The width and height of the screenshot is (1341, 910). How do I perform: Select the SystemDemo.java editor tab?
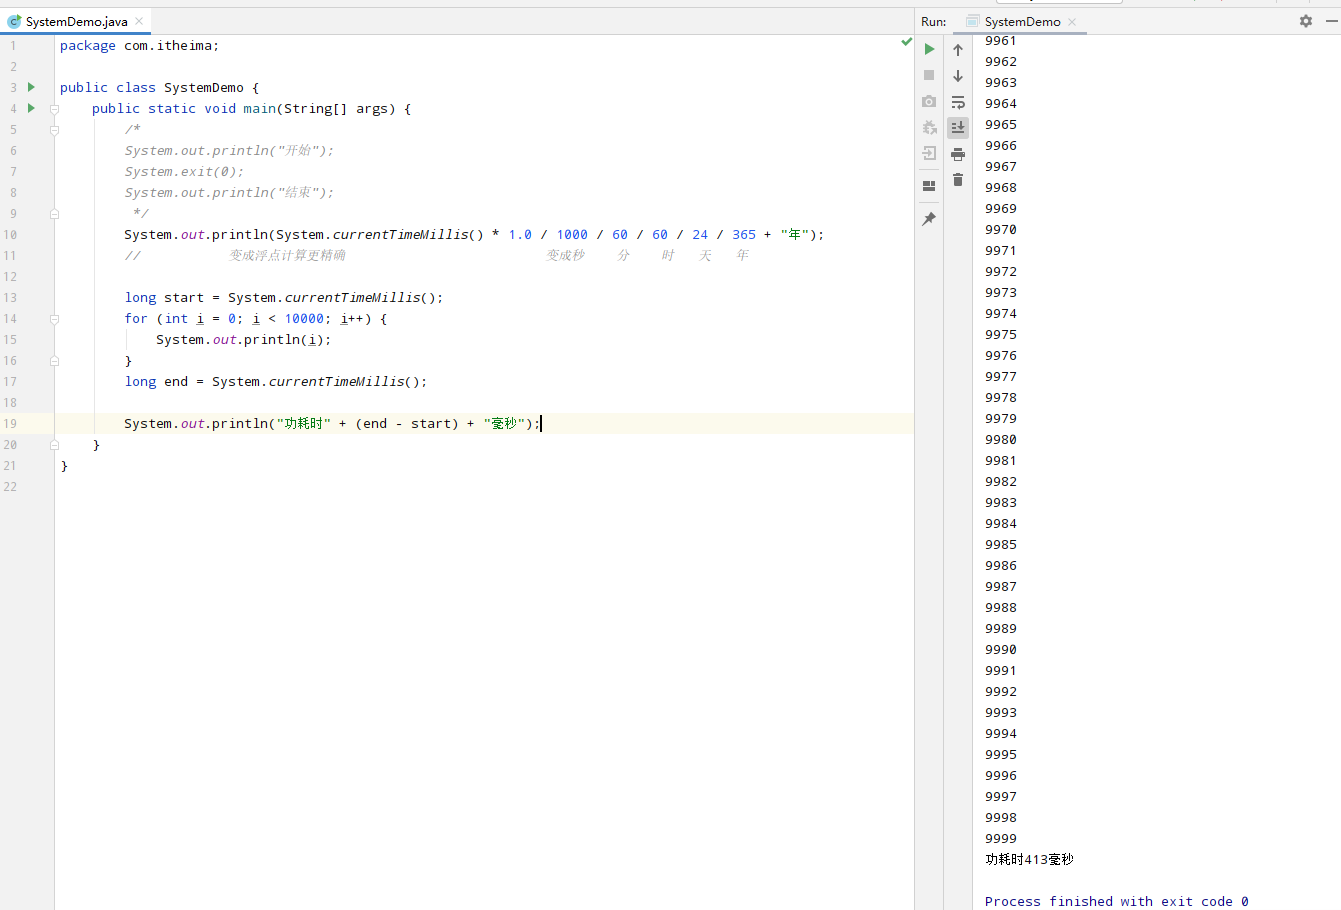click(76, 21)
